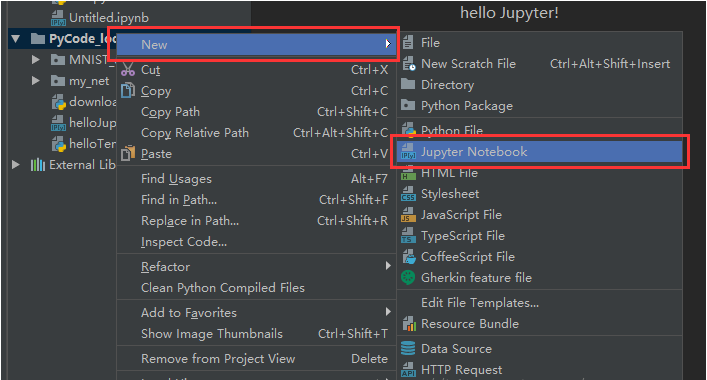This screenshot has width=707, height=380.
Task: Select Jupyter Notebook in New submenu
Action: 540,151
